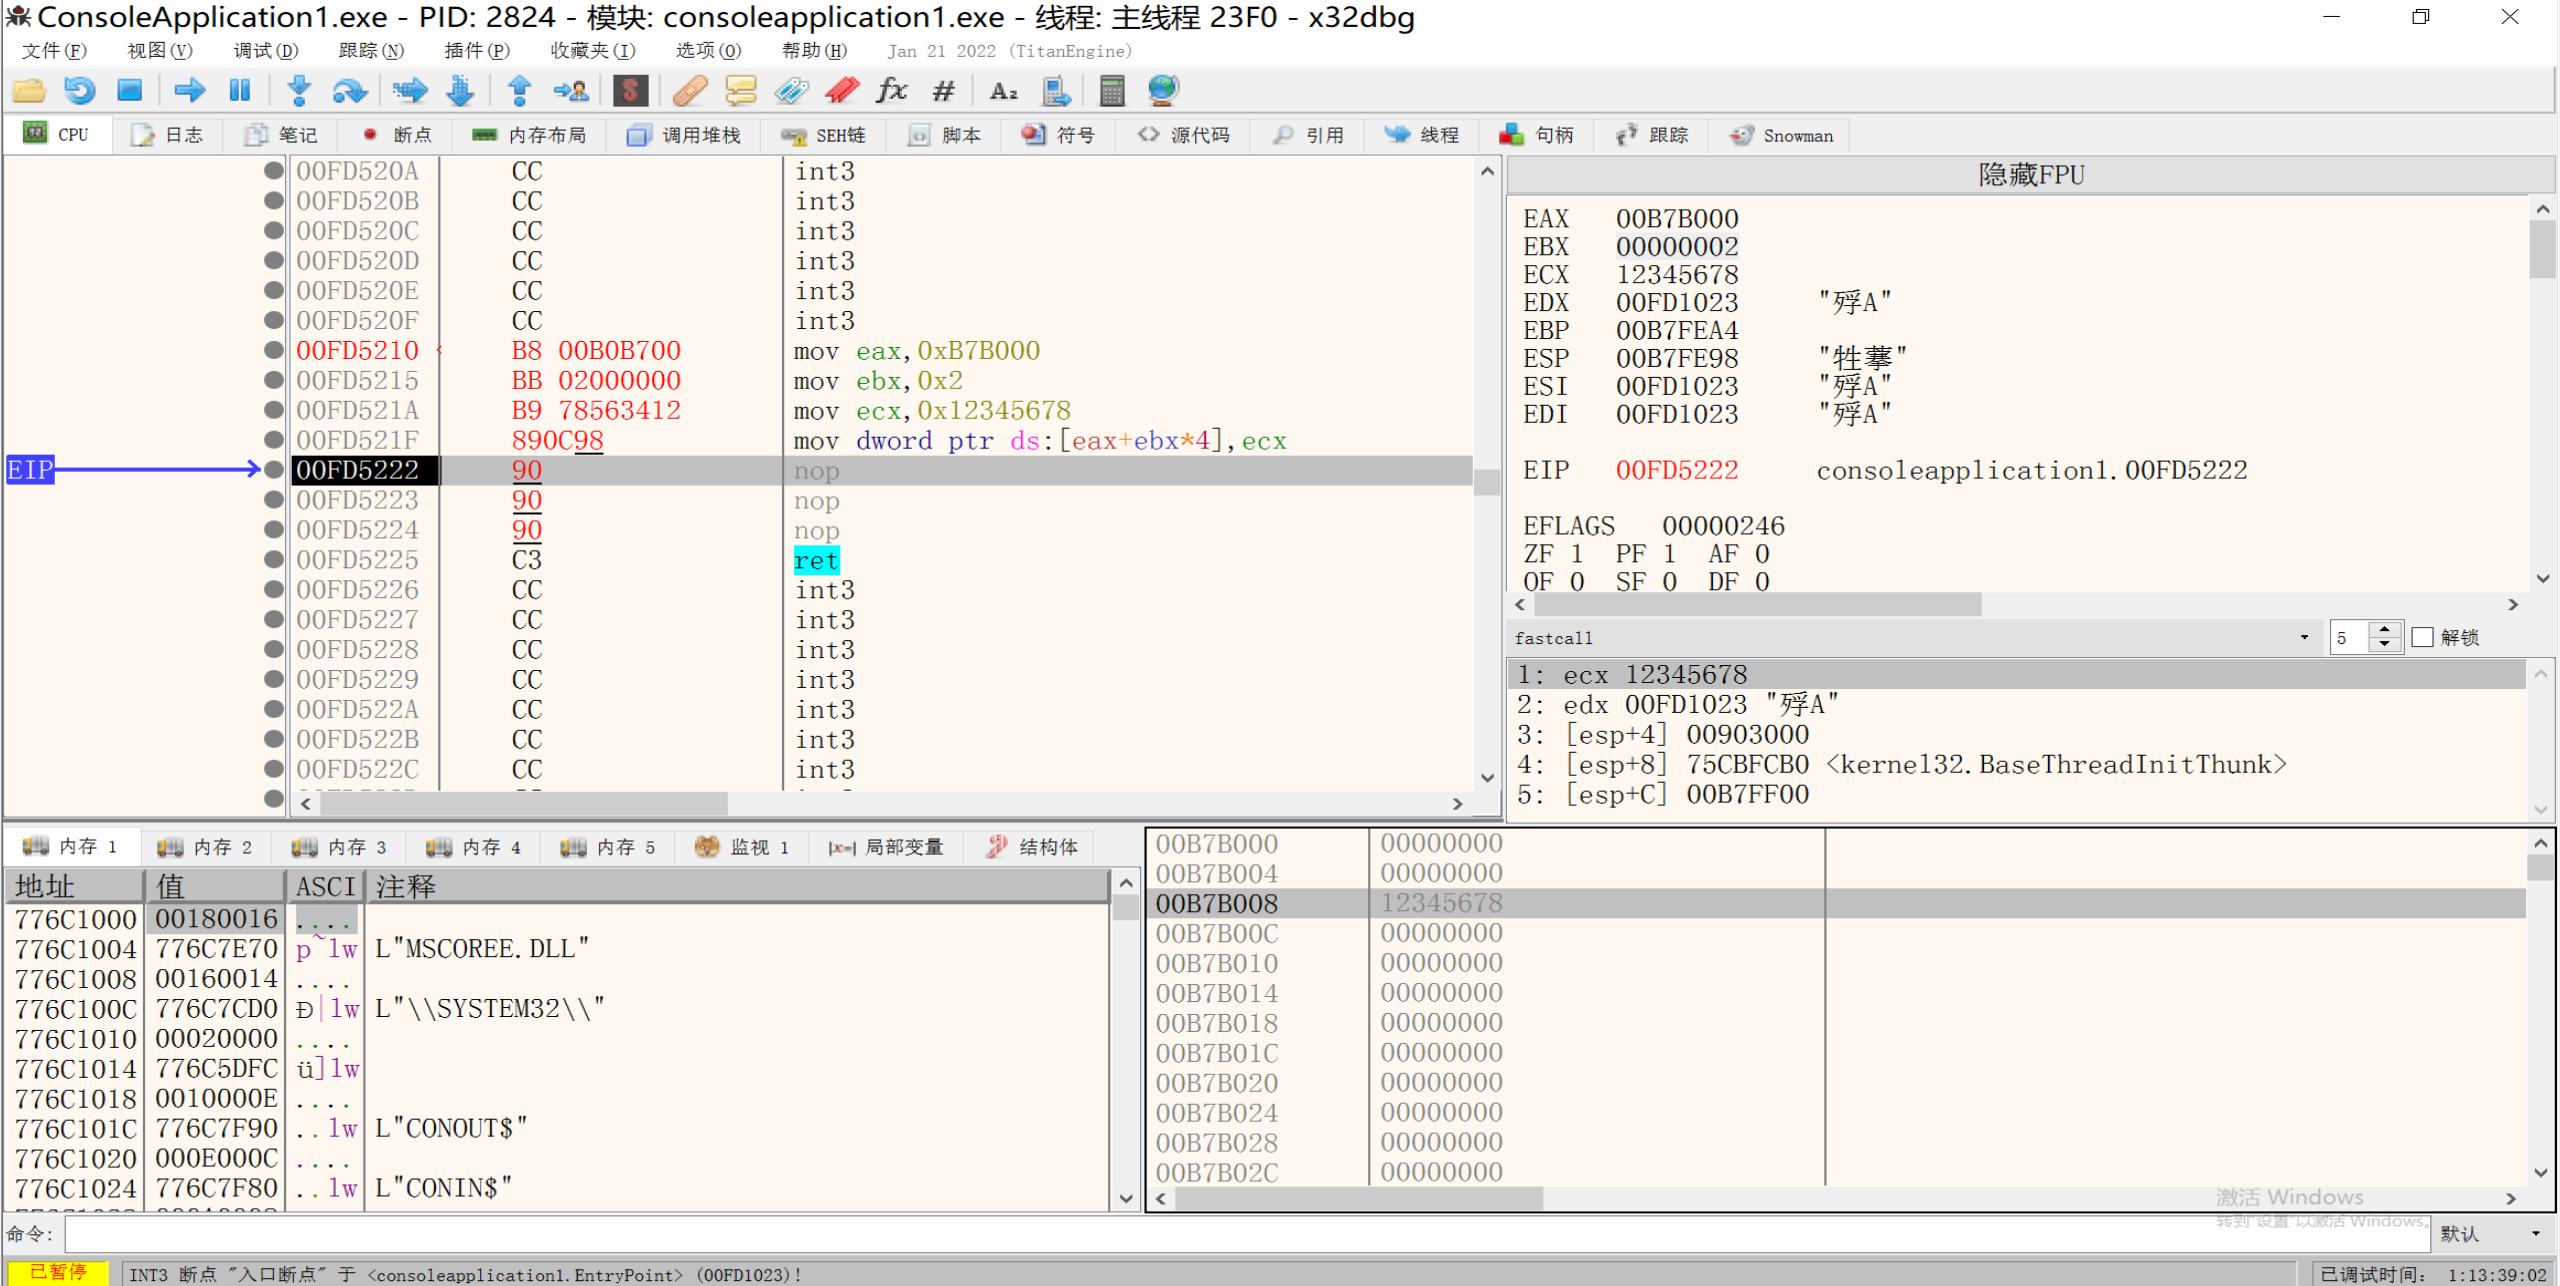Click the Open file folder icon
The width and height of the screenshot is (2560, 1286).
[29, 91]
